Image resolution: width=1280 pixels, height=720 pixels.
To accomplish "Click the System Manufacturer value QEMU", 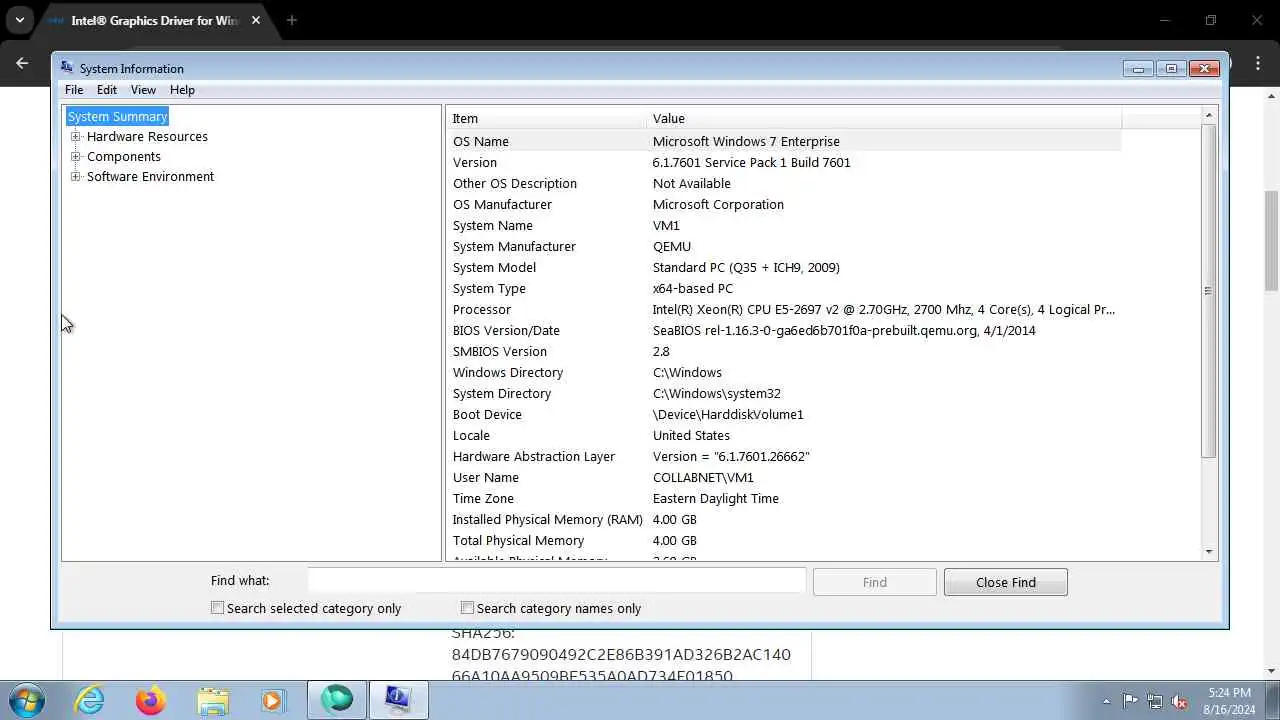I will coord(672,246).
